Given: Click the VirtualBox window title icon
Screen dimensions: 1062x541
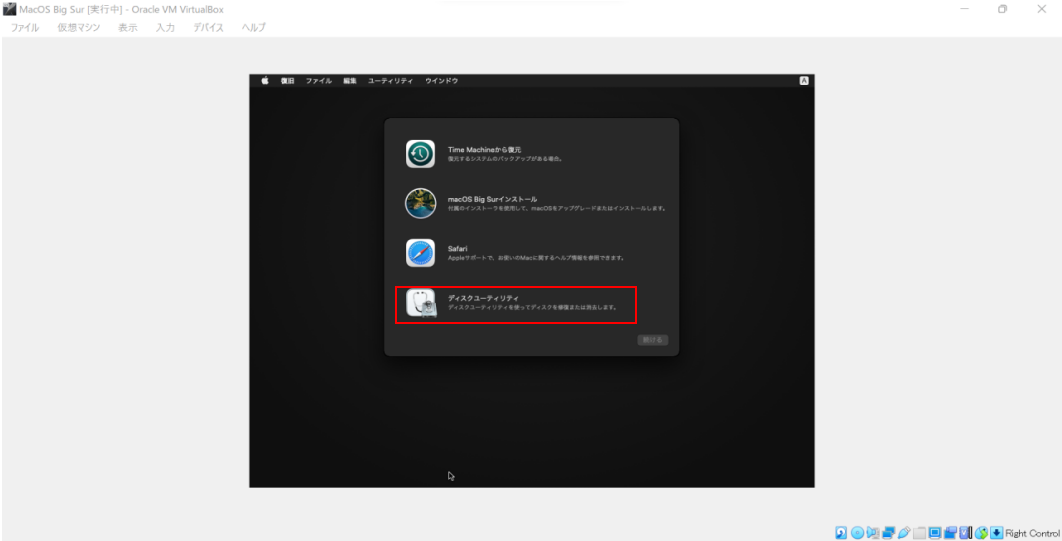Looking at the screenshot, I should click(x=9, y=9).
